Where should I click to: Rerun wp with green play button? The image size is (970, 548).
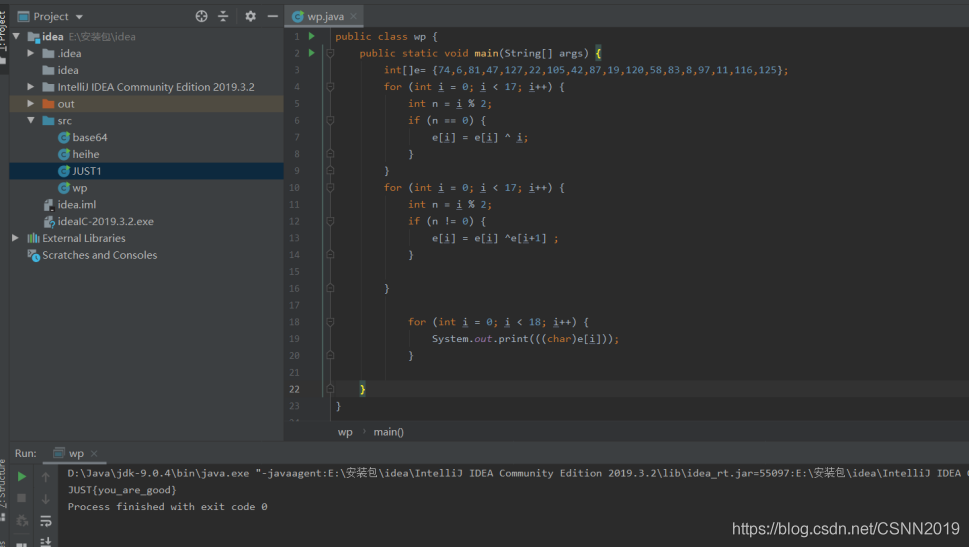point(22,477)
